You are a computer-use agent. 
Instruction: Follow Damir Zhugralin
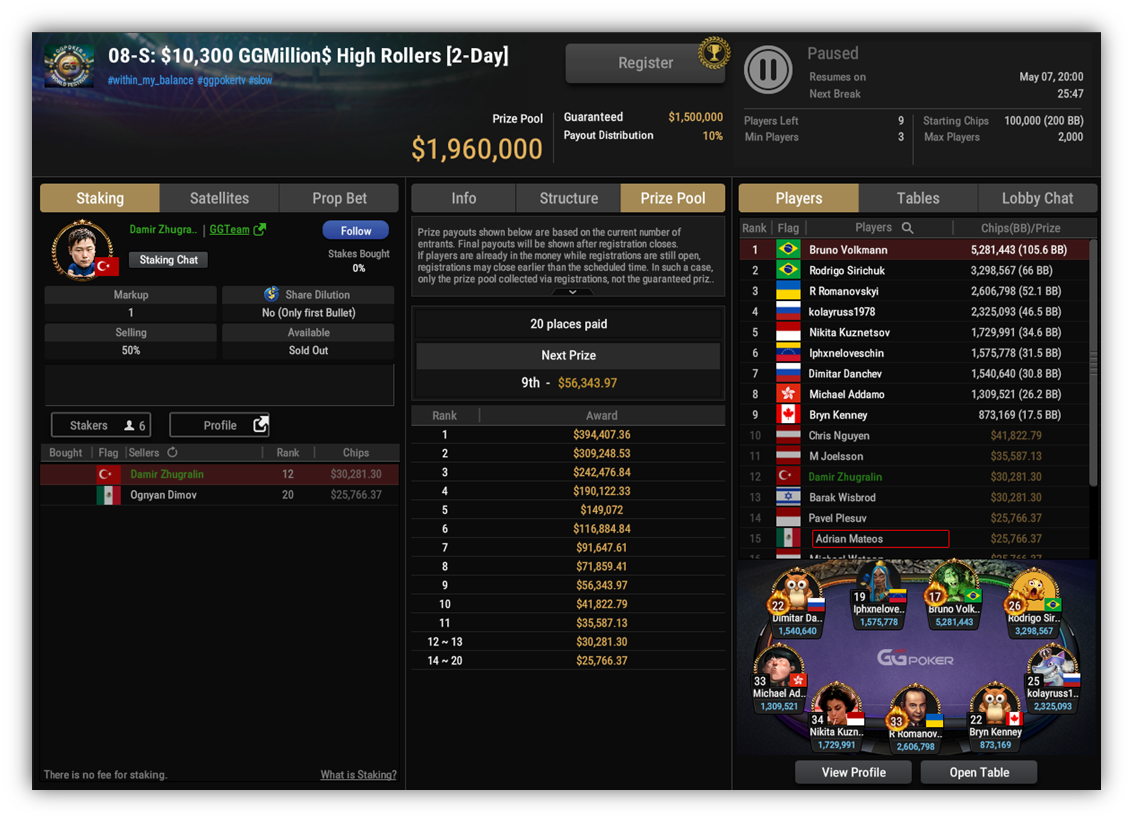pyautogui.click(x=356, y=230)
